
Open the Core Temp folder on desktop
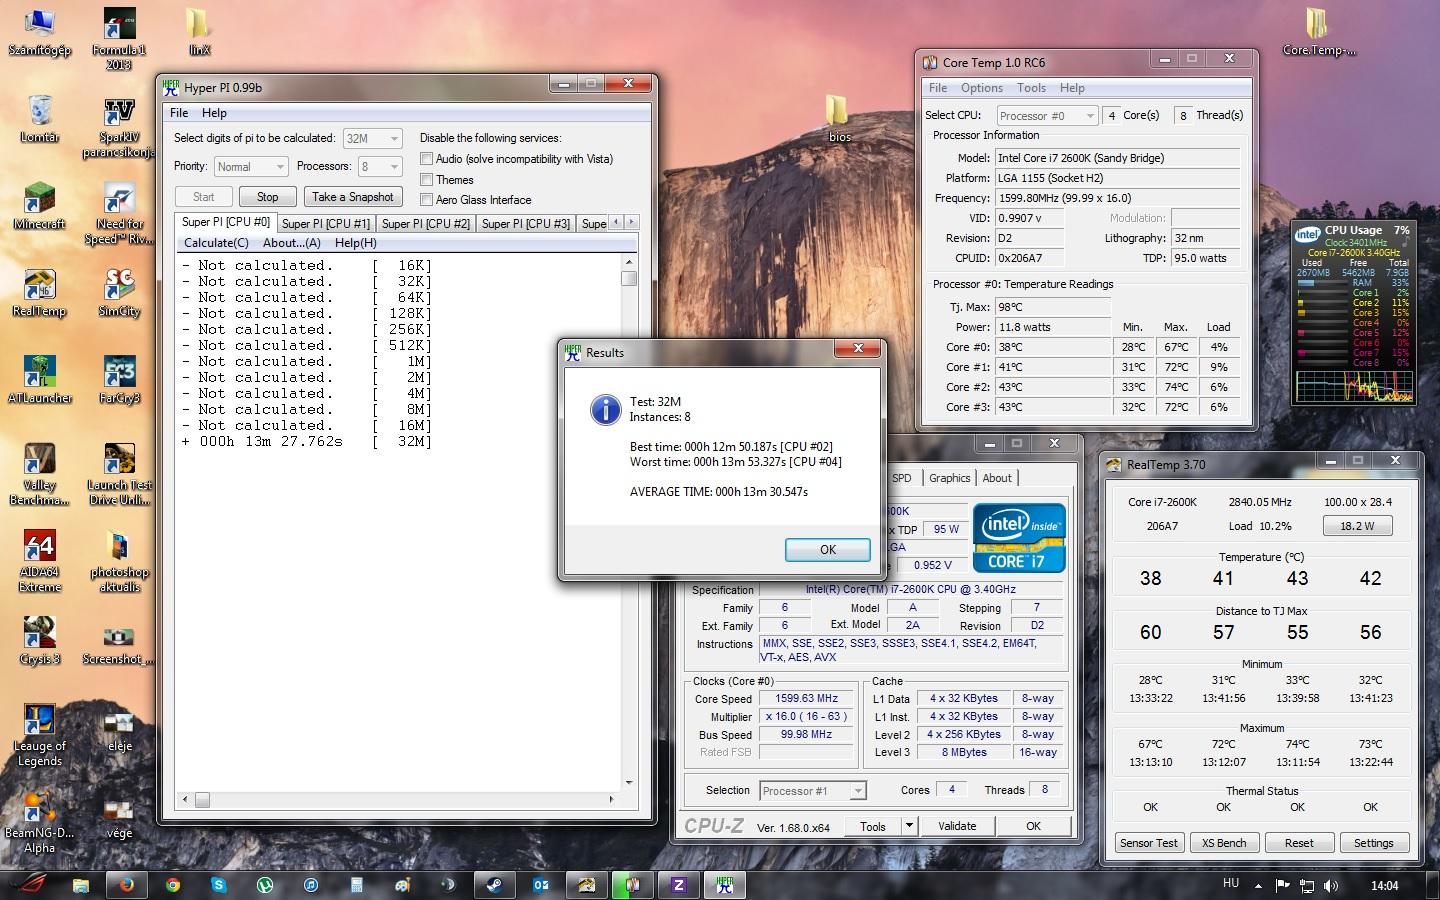click(x=1318, y=33)
